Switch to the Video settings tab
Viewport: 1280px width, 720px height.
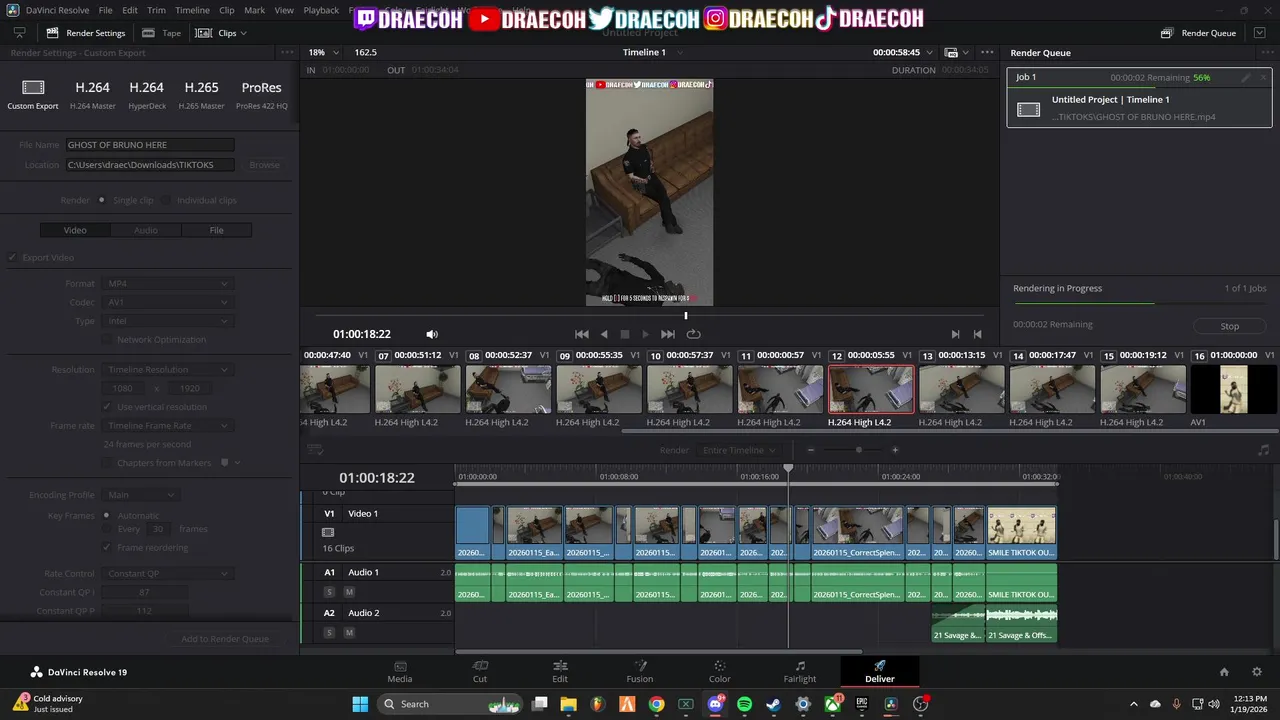pos(75,230)
